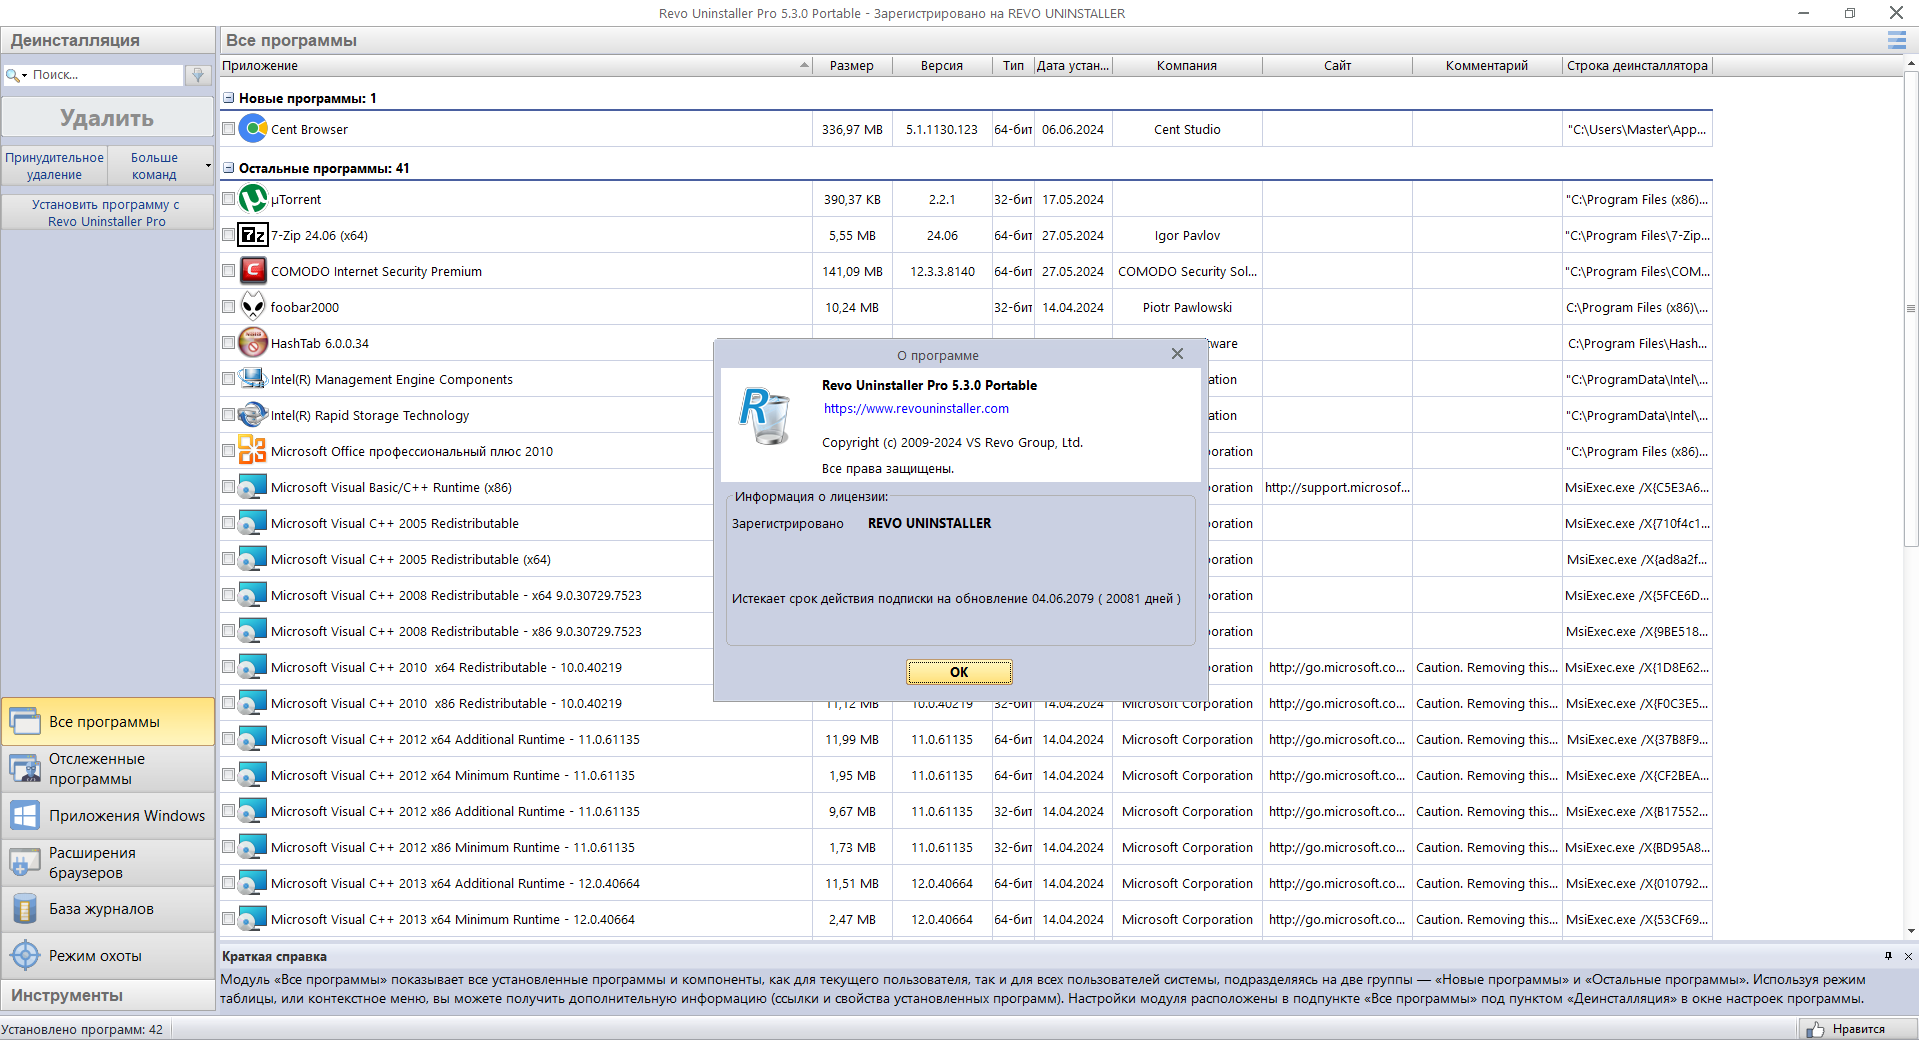Click the Windows Apps sidebar icon
The height and width of the screenshot is (1040, 1919).
[x=25, y=815]
